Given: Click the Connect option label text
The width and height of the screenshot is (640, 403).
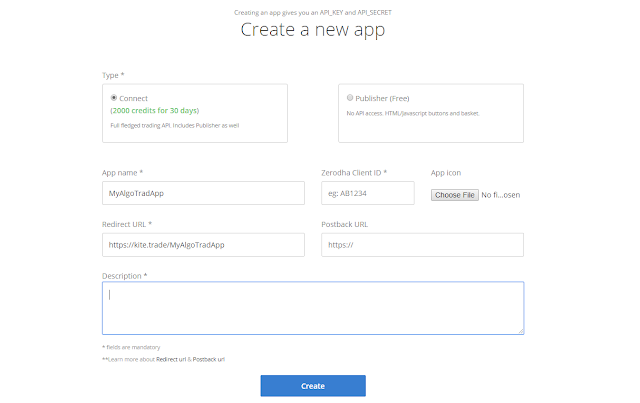Looking at the screenshot, I should point(133,98).
